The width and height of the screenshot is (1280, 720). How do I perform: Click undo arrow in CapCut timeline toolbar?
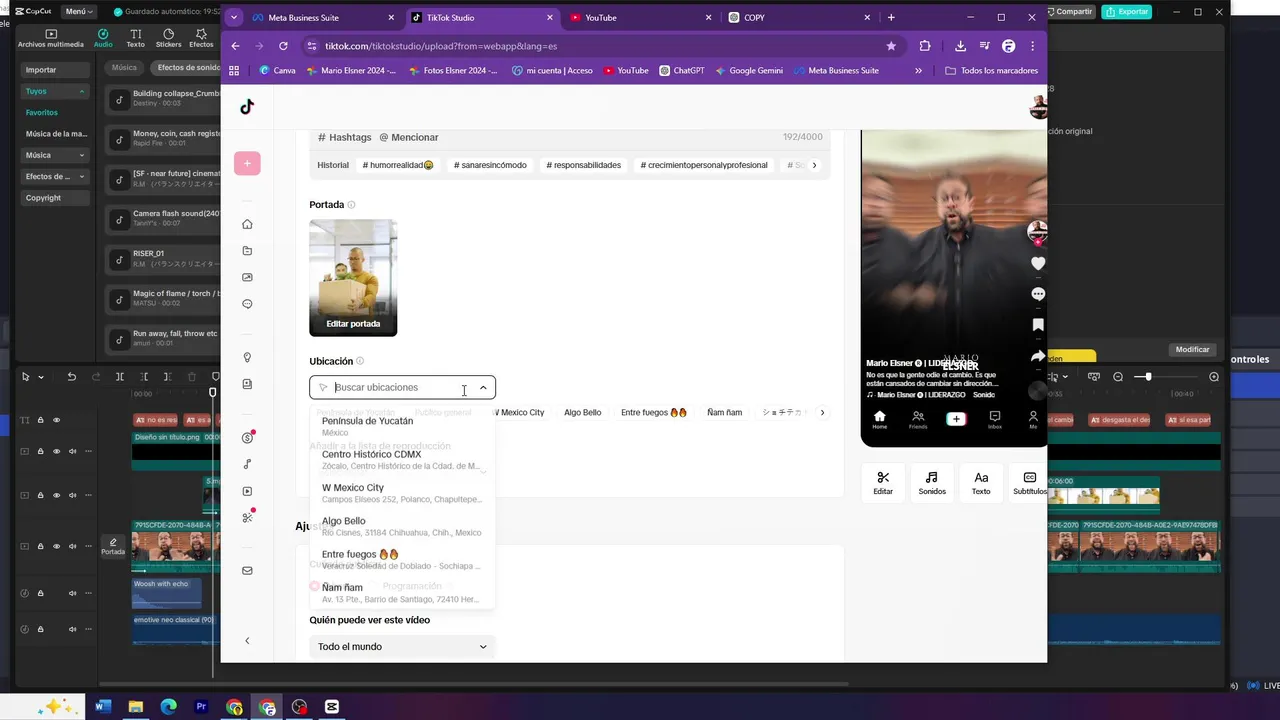point(71,377)
